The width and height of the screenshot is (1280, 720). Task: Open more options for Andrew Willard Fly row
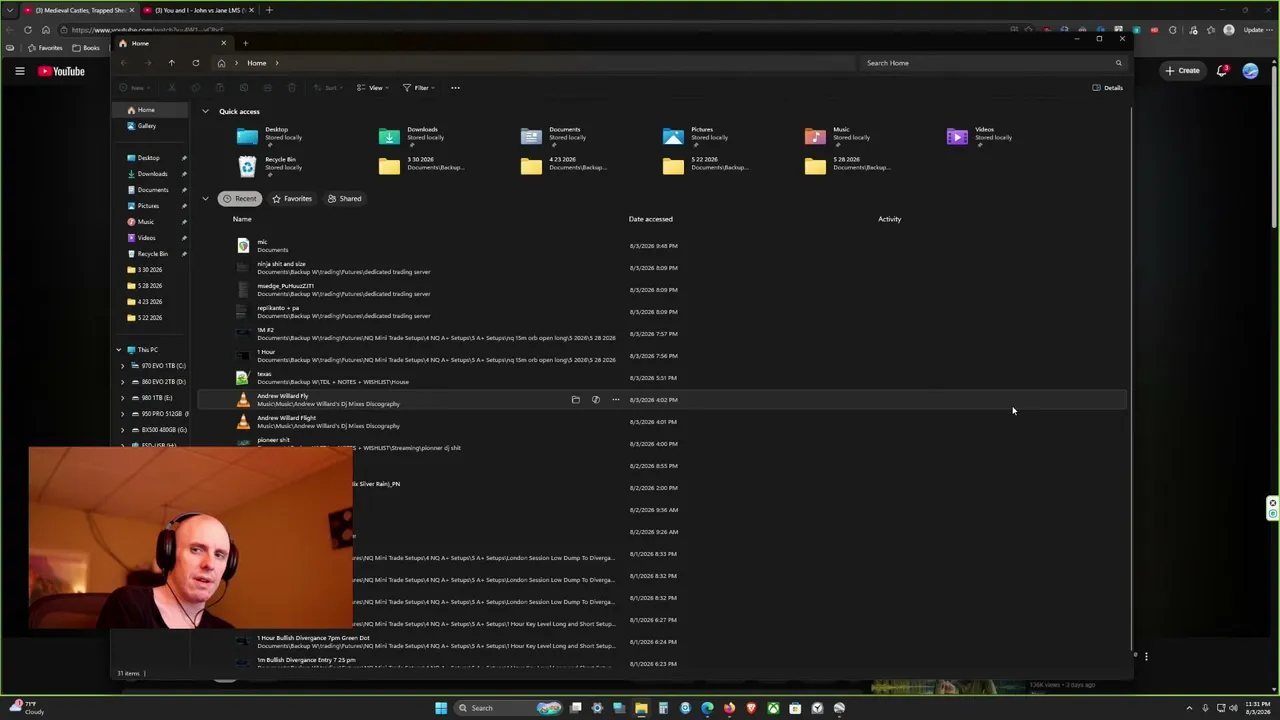[x=615, y=400]
